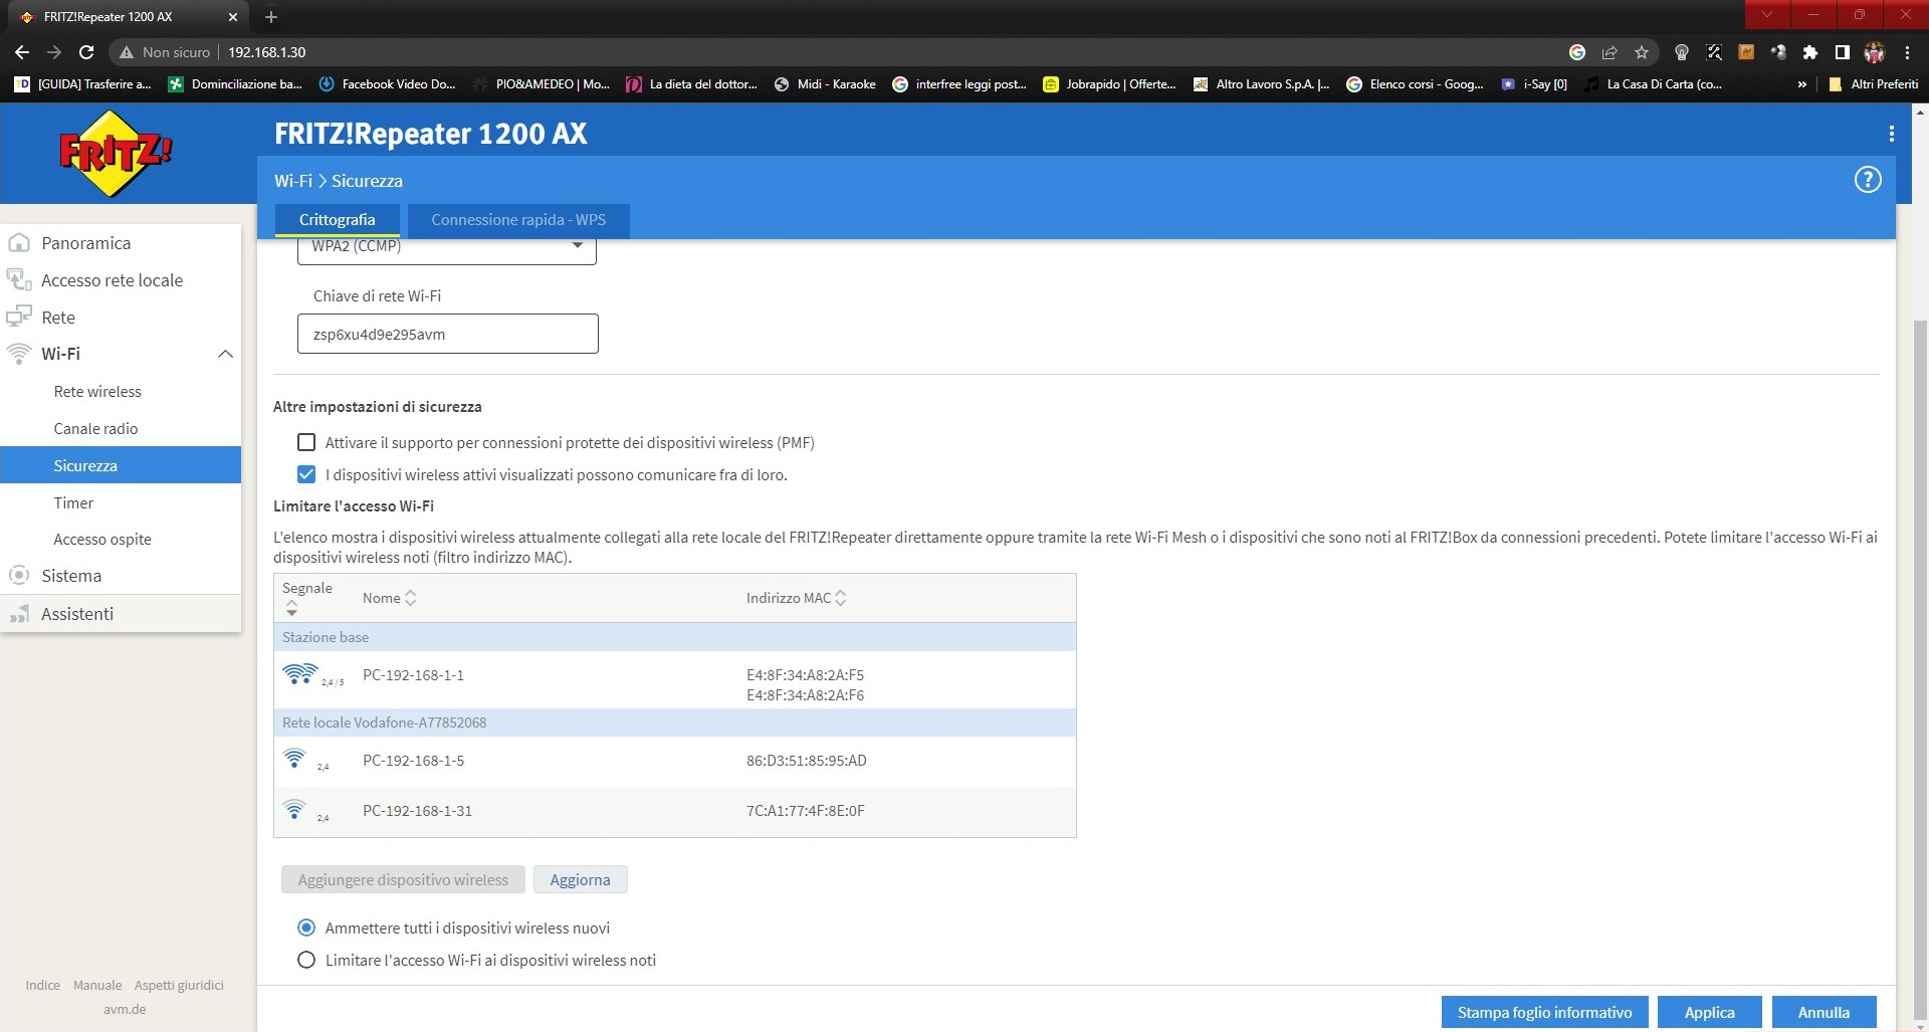Image resolution: width=1929 pixels, height=1032 pixels.
Task: Click the browser address bar URL
Action: coord(267,52)
